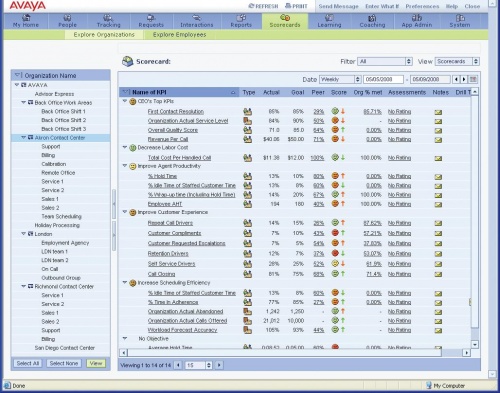The width and height of the screenshot is (500, 393).
Task: Go to previous date period arrow
Action: [456, 79]
